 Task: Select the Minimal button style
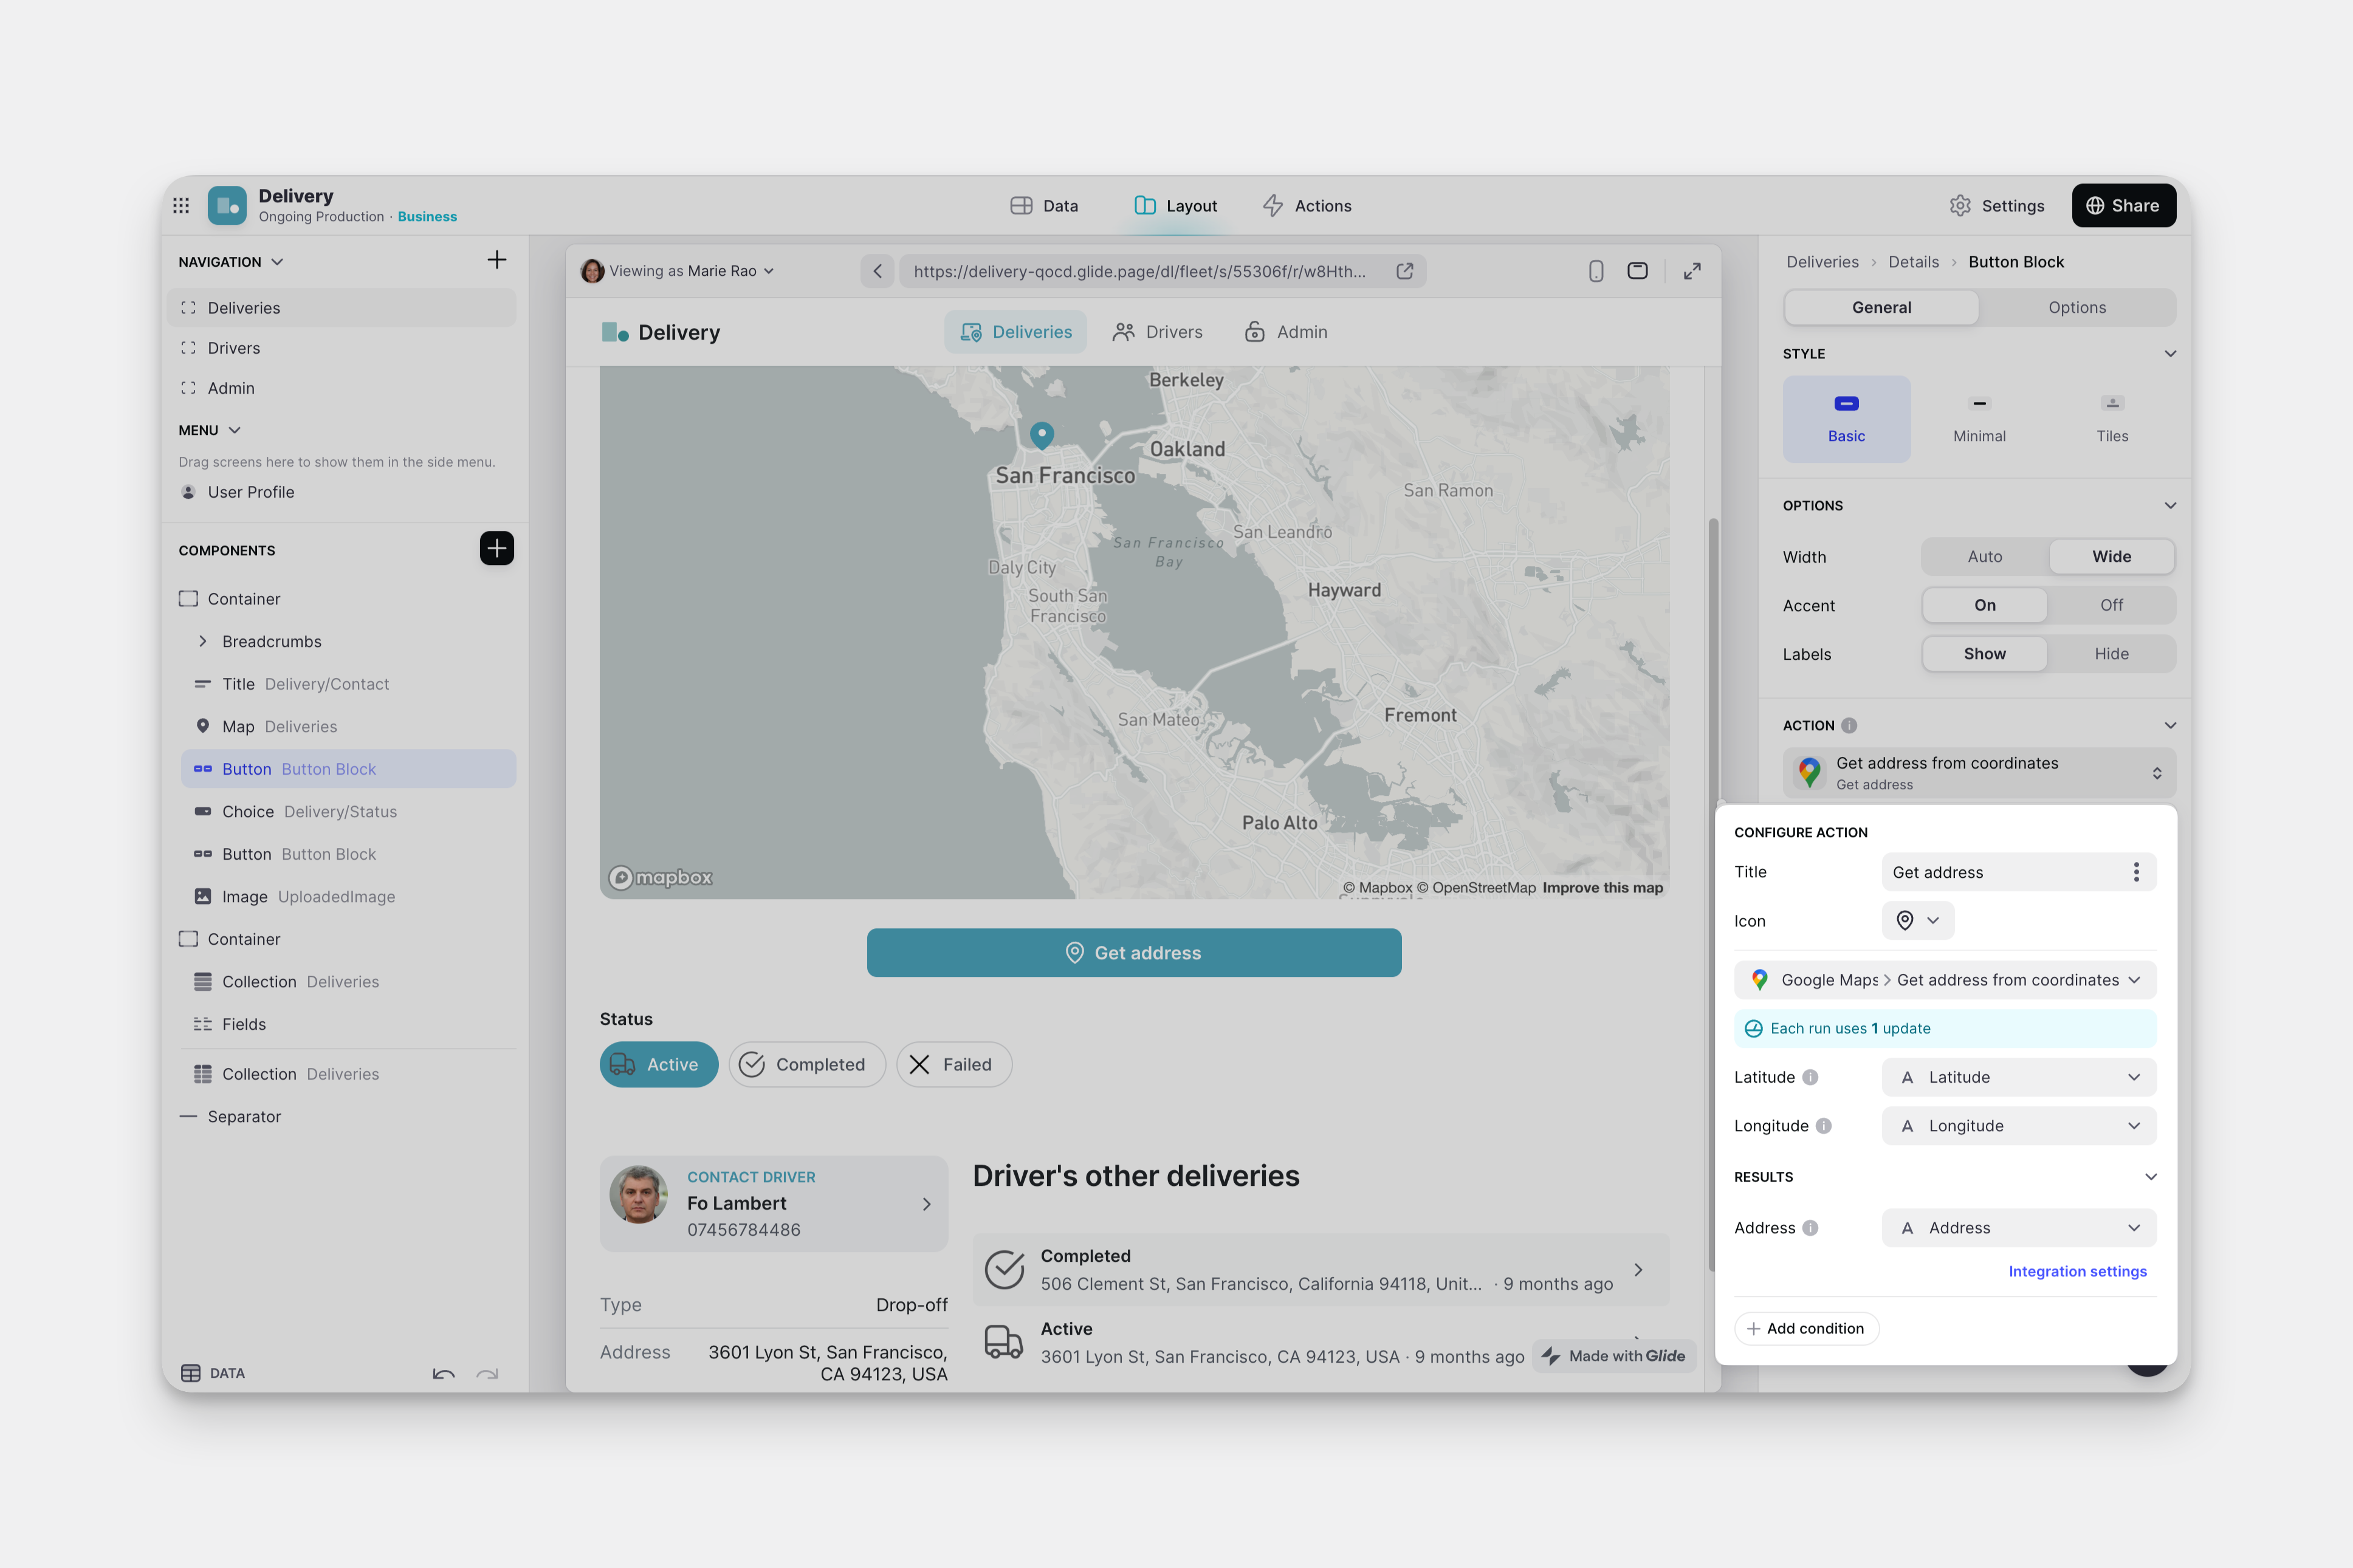[x=1979, y=418]
